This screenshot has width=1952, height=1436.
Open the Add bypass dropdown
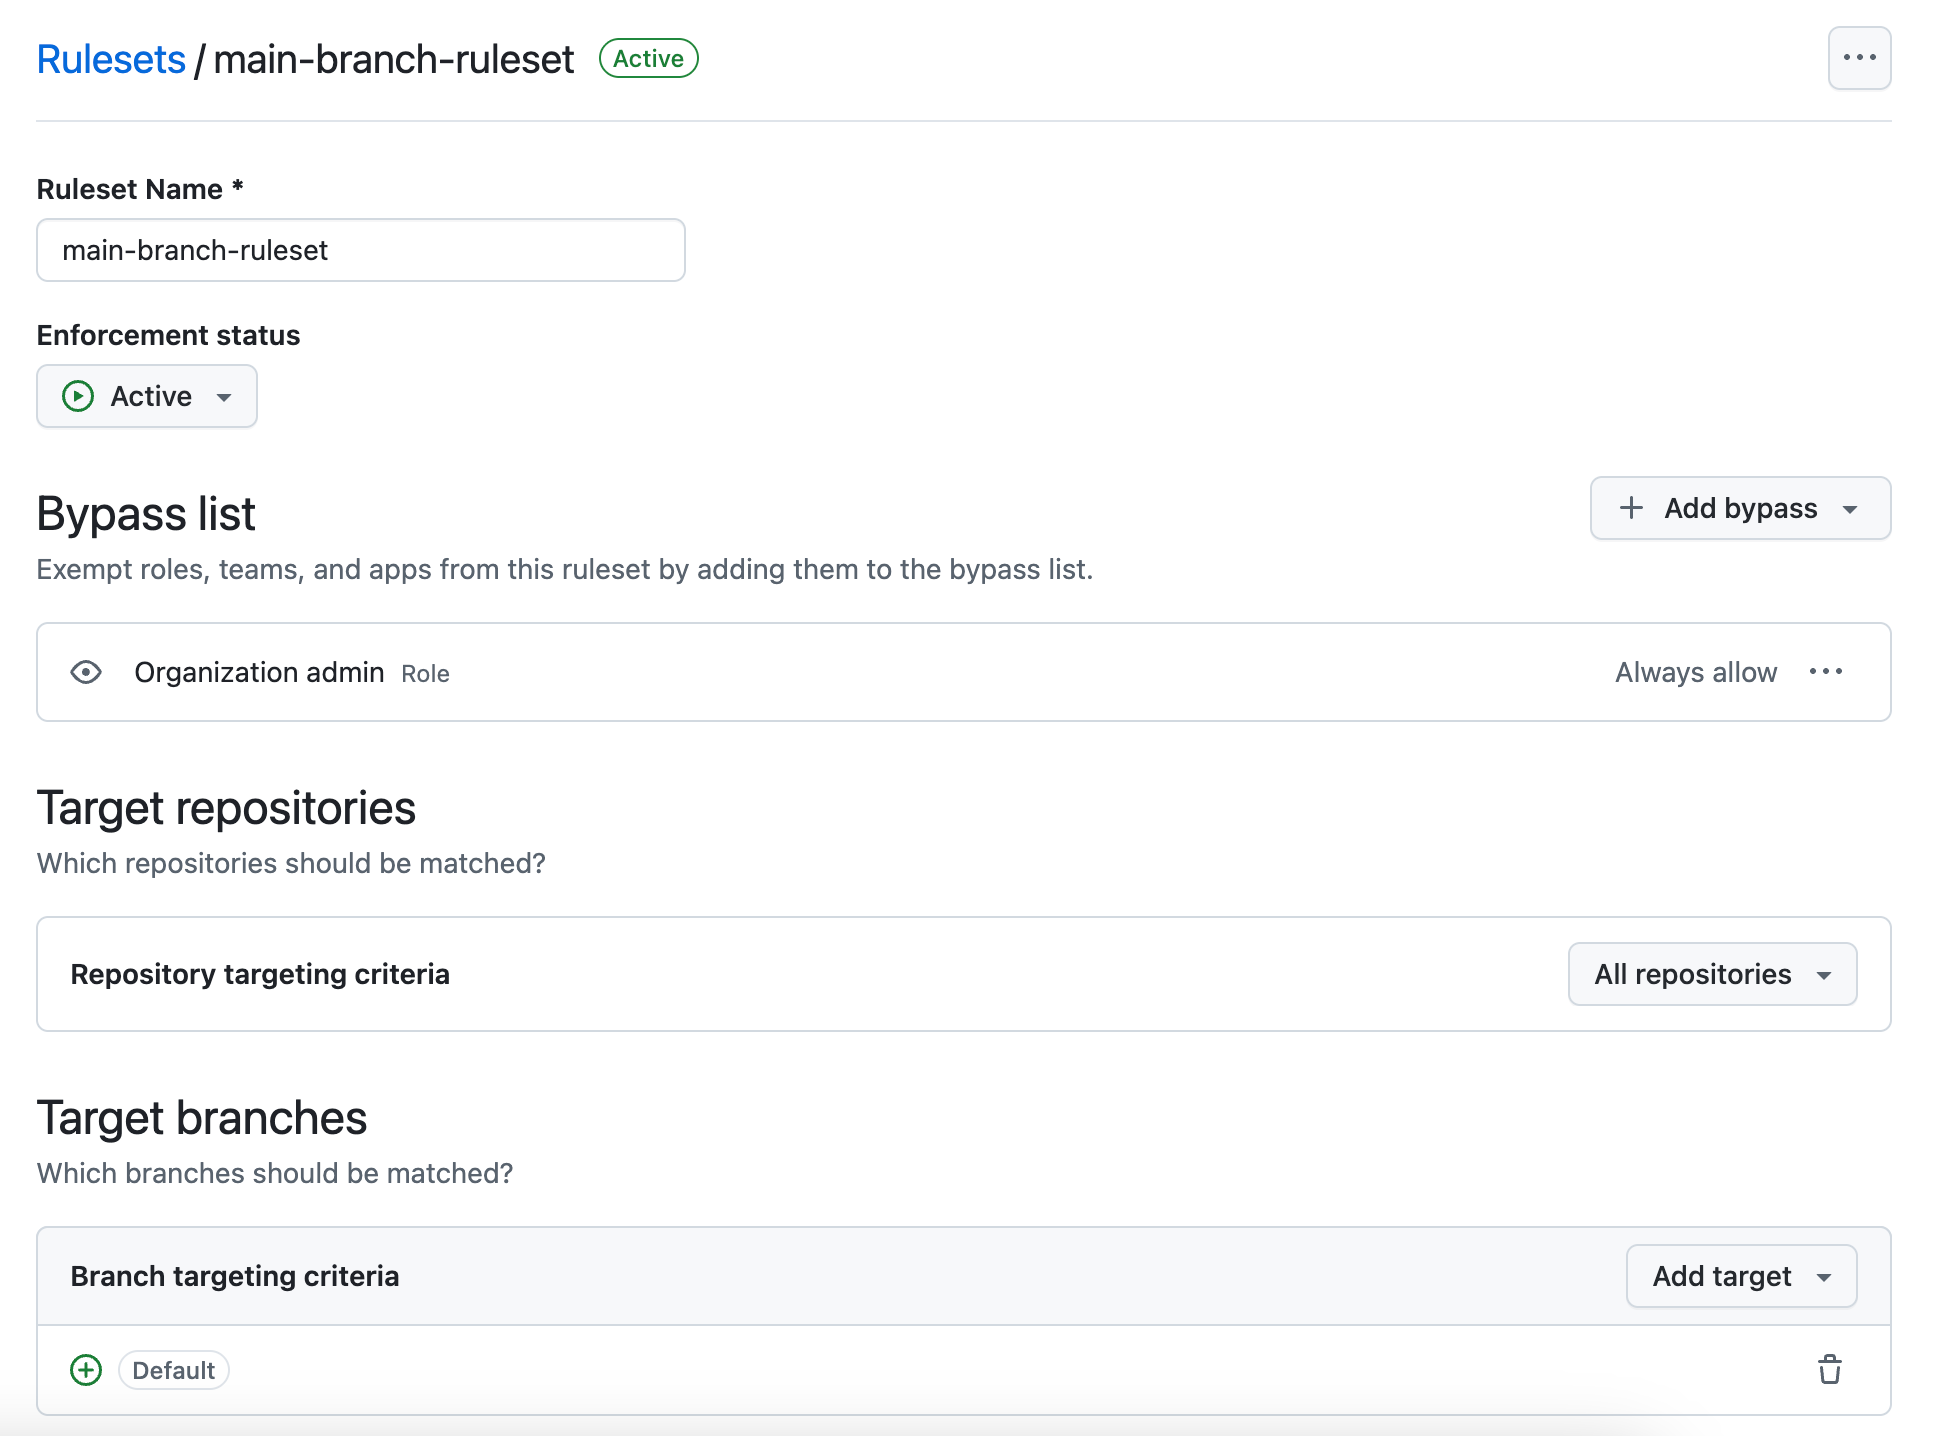1740,508
